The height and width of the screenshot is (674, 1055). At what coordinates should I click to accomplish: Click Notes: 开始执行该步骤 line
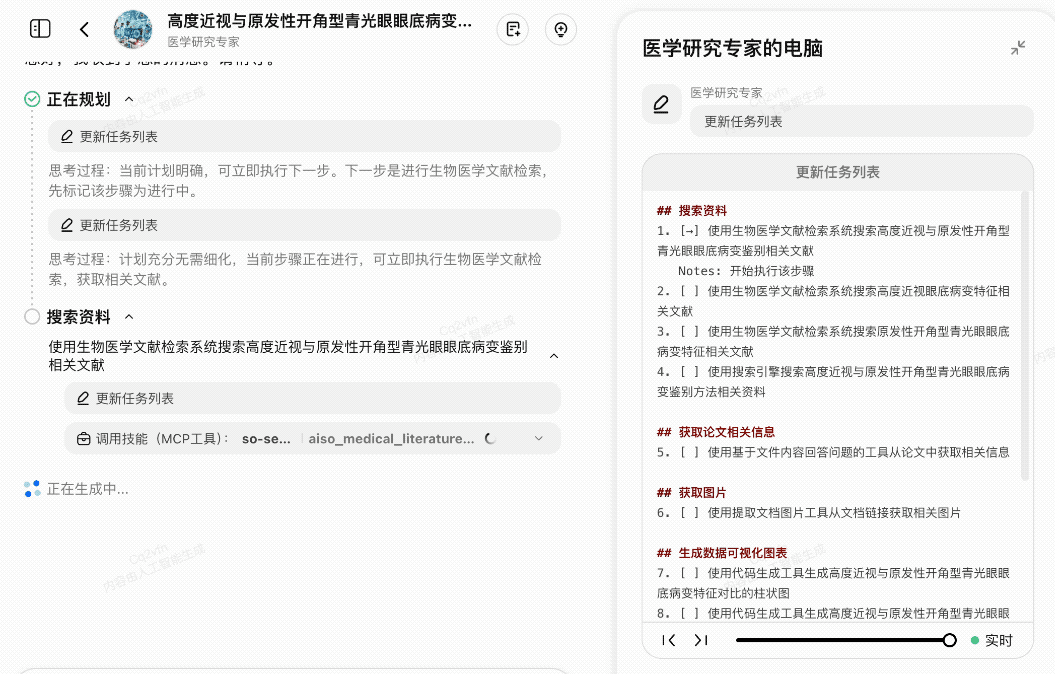[746, 271]
